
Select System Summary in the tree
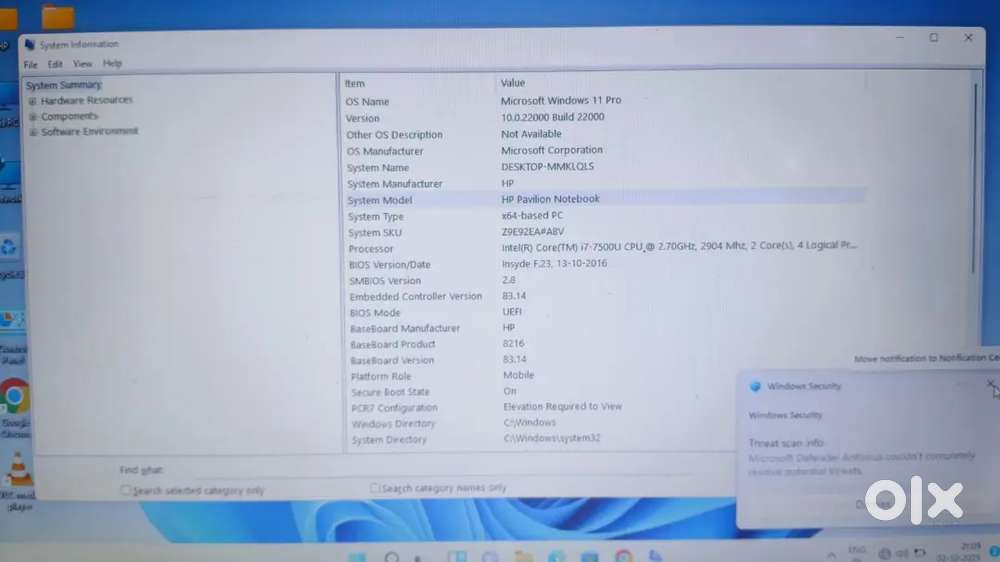[64, 85]
